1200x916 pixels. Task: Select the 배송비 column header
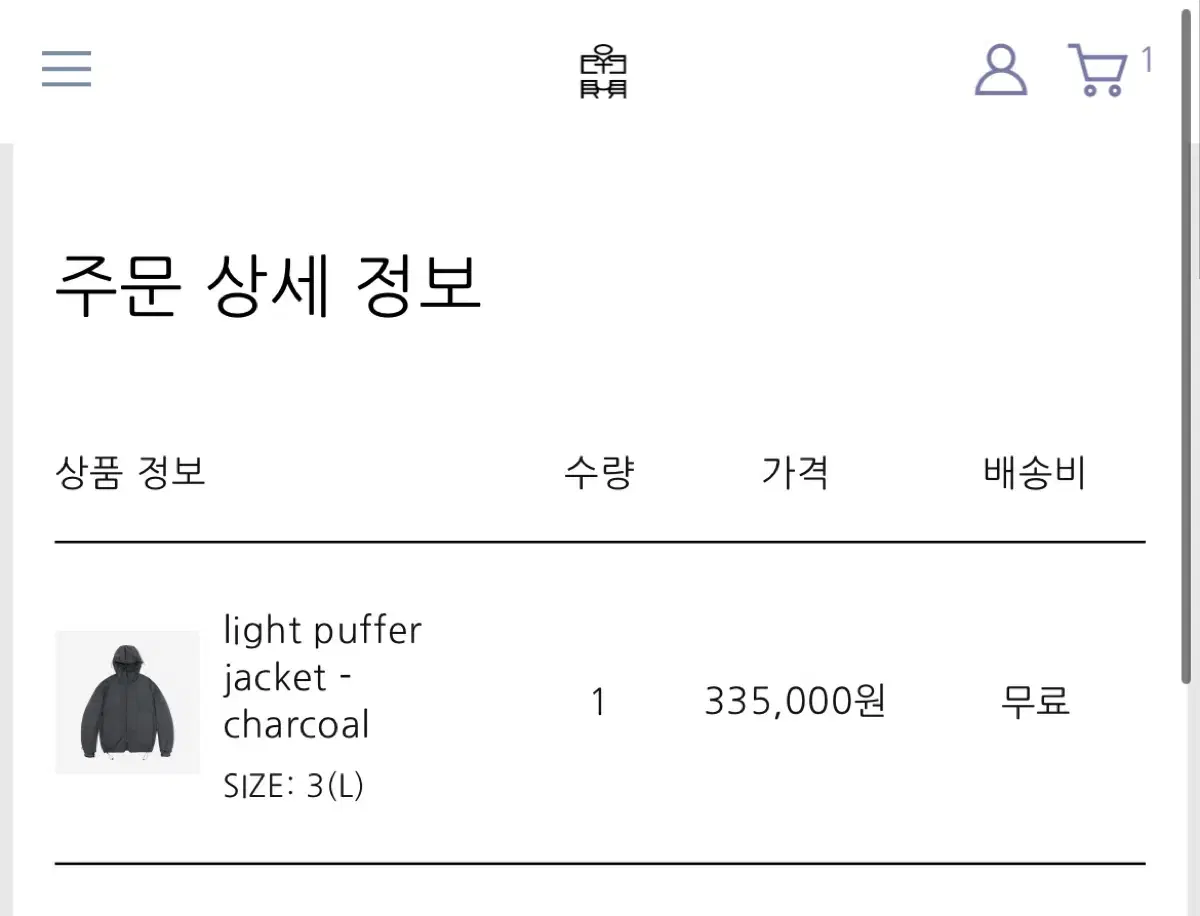(1035, 471)
